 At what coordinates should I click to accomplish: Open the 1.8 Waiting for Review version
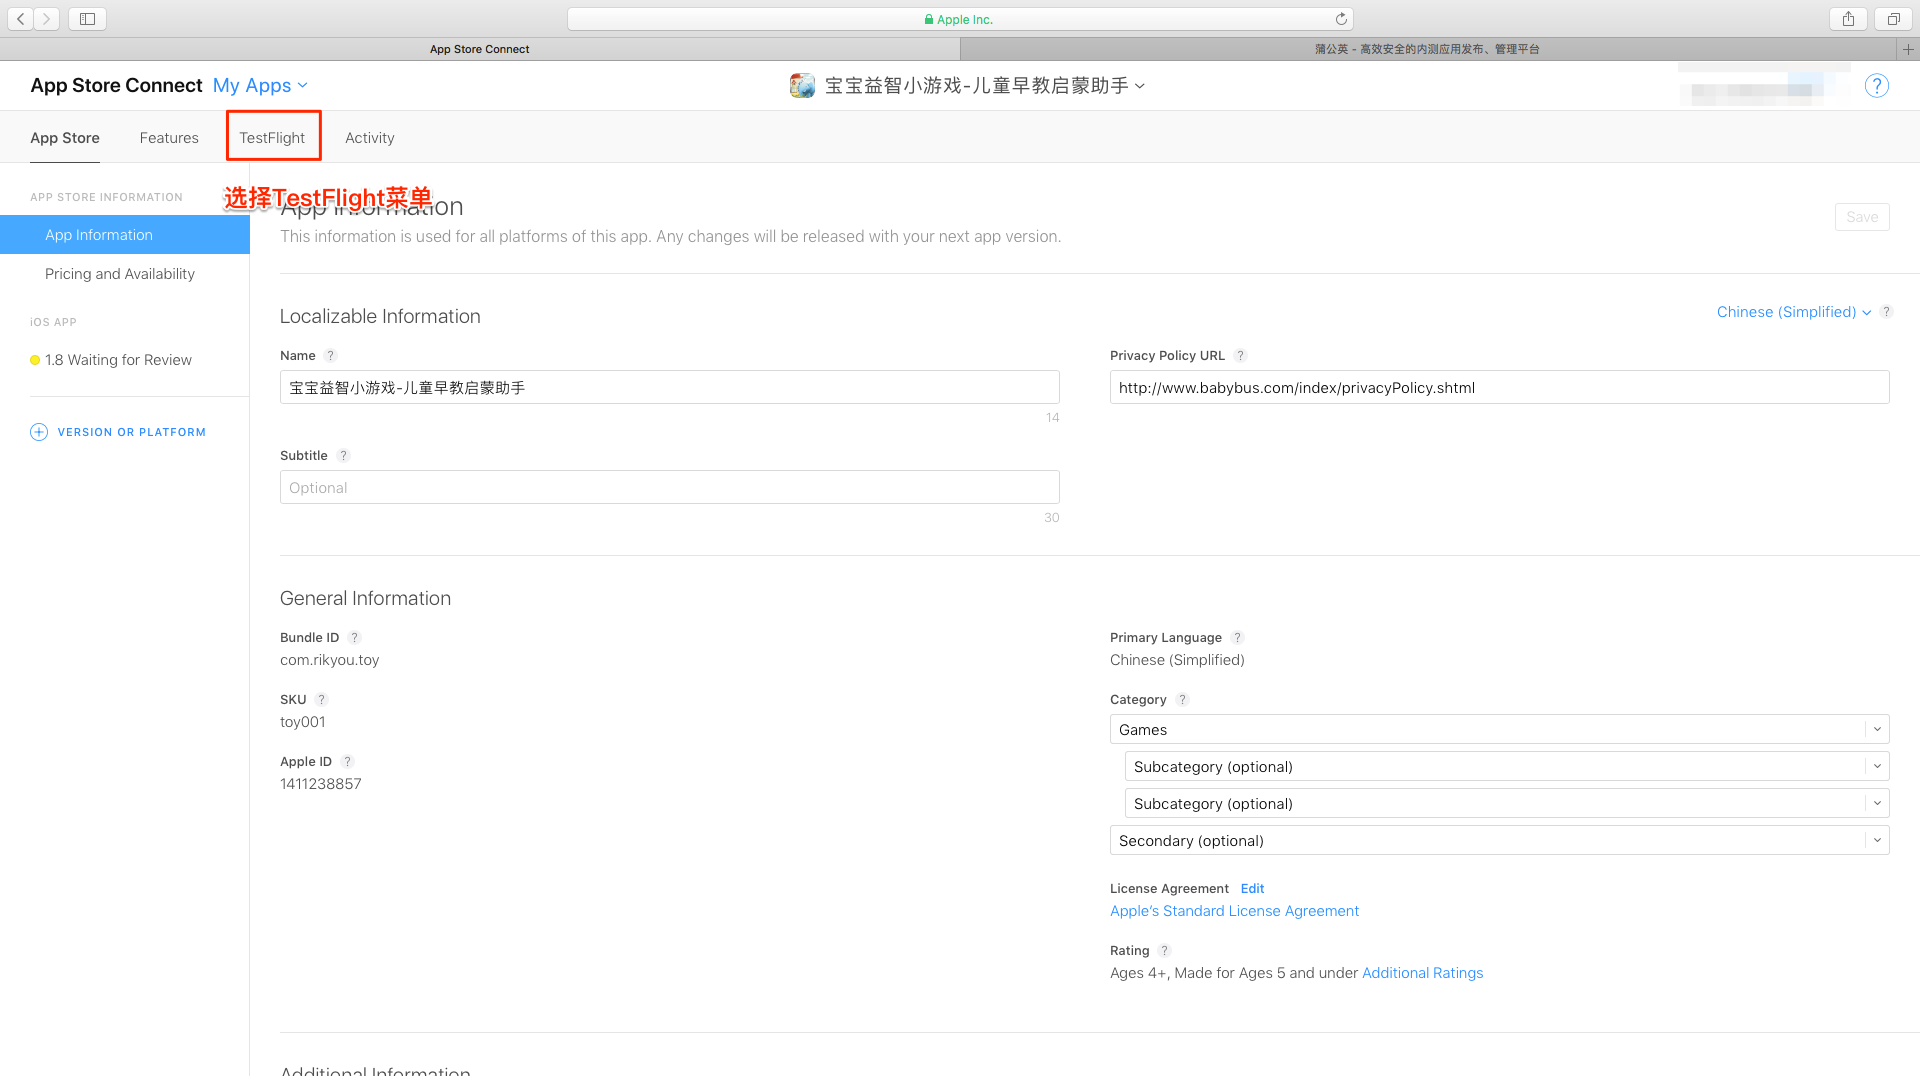click(x=118, y=360)
